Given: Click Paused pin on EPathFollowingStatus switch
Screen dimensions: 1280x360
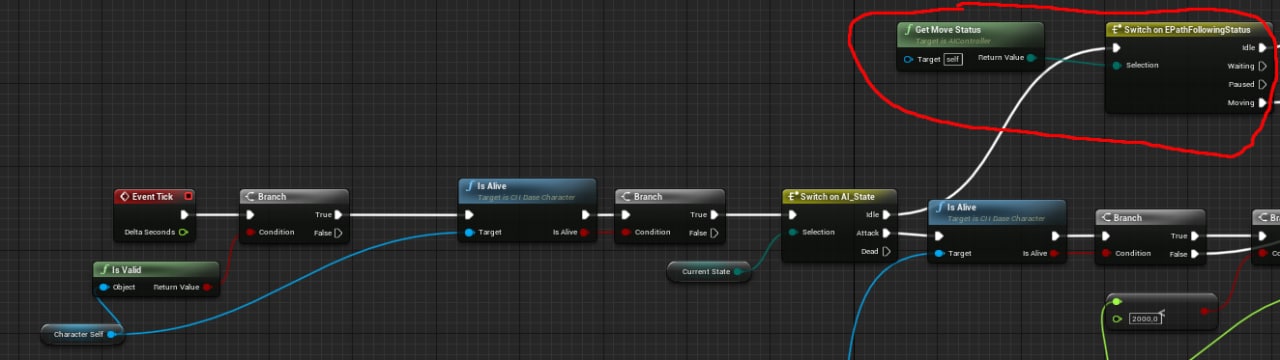Looking at the screenshot, I should (1263, 84).
